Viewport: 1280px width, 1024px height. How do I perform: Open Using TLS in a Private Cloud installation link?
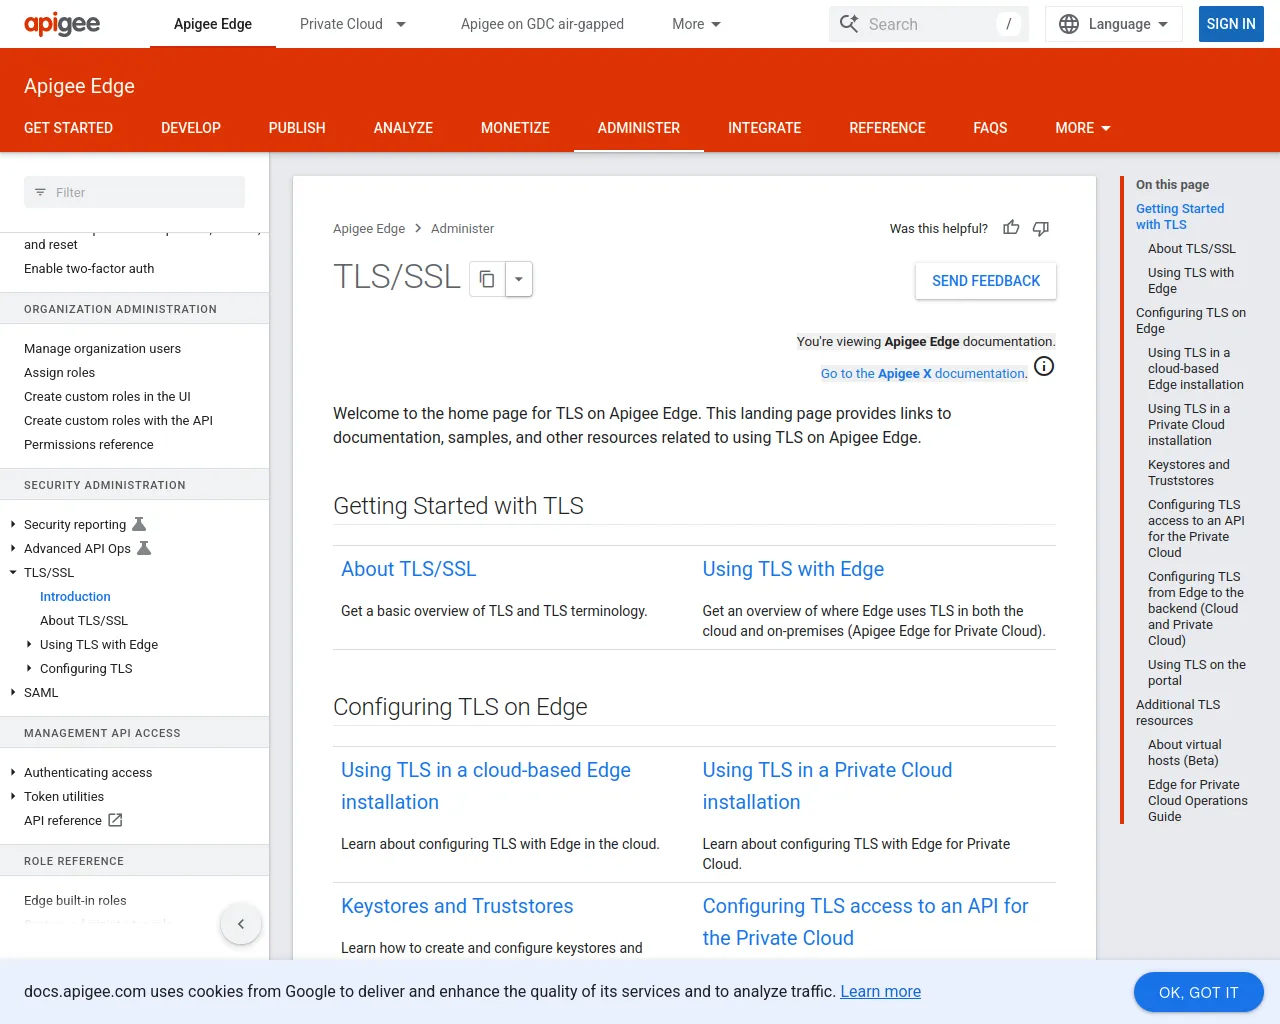tap(827, 786)
